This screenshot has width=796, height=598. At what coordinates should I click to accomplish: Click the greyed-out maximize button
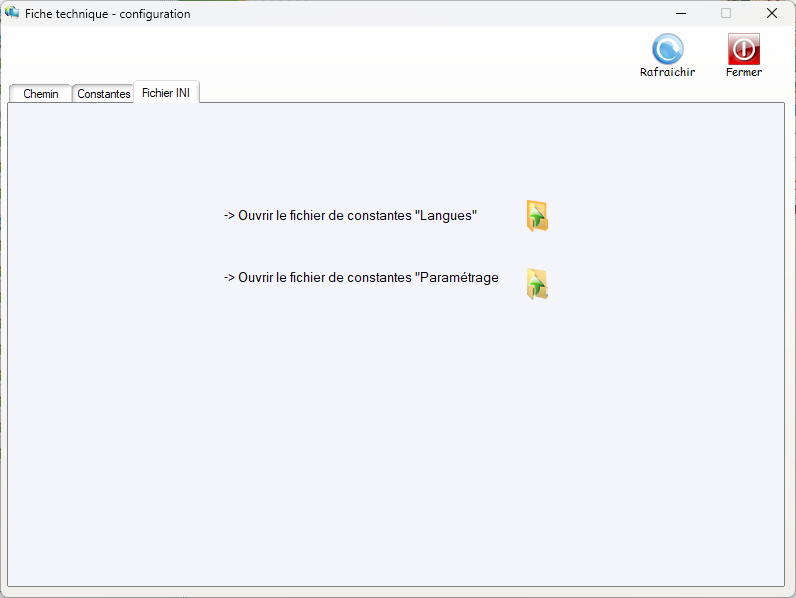coord(726,14)
